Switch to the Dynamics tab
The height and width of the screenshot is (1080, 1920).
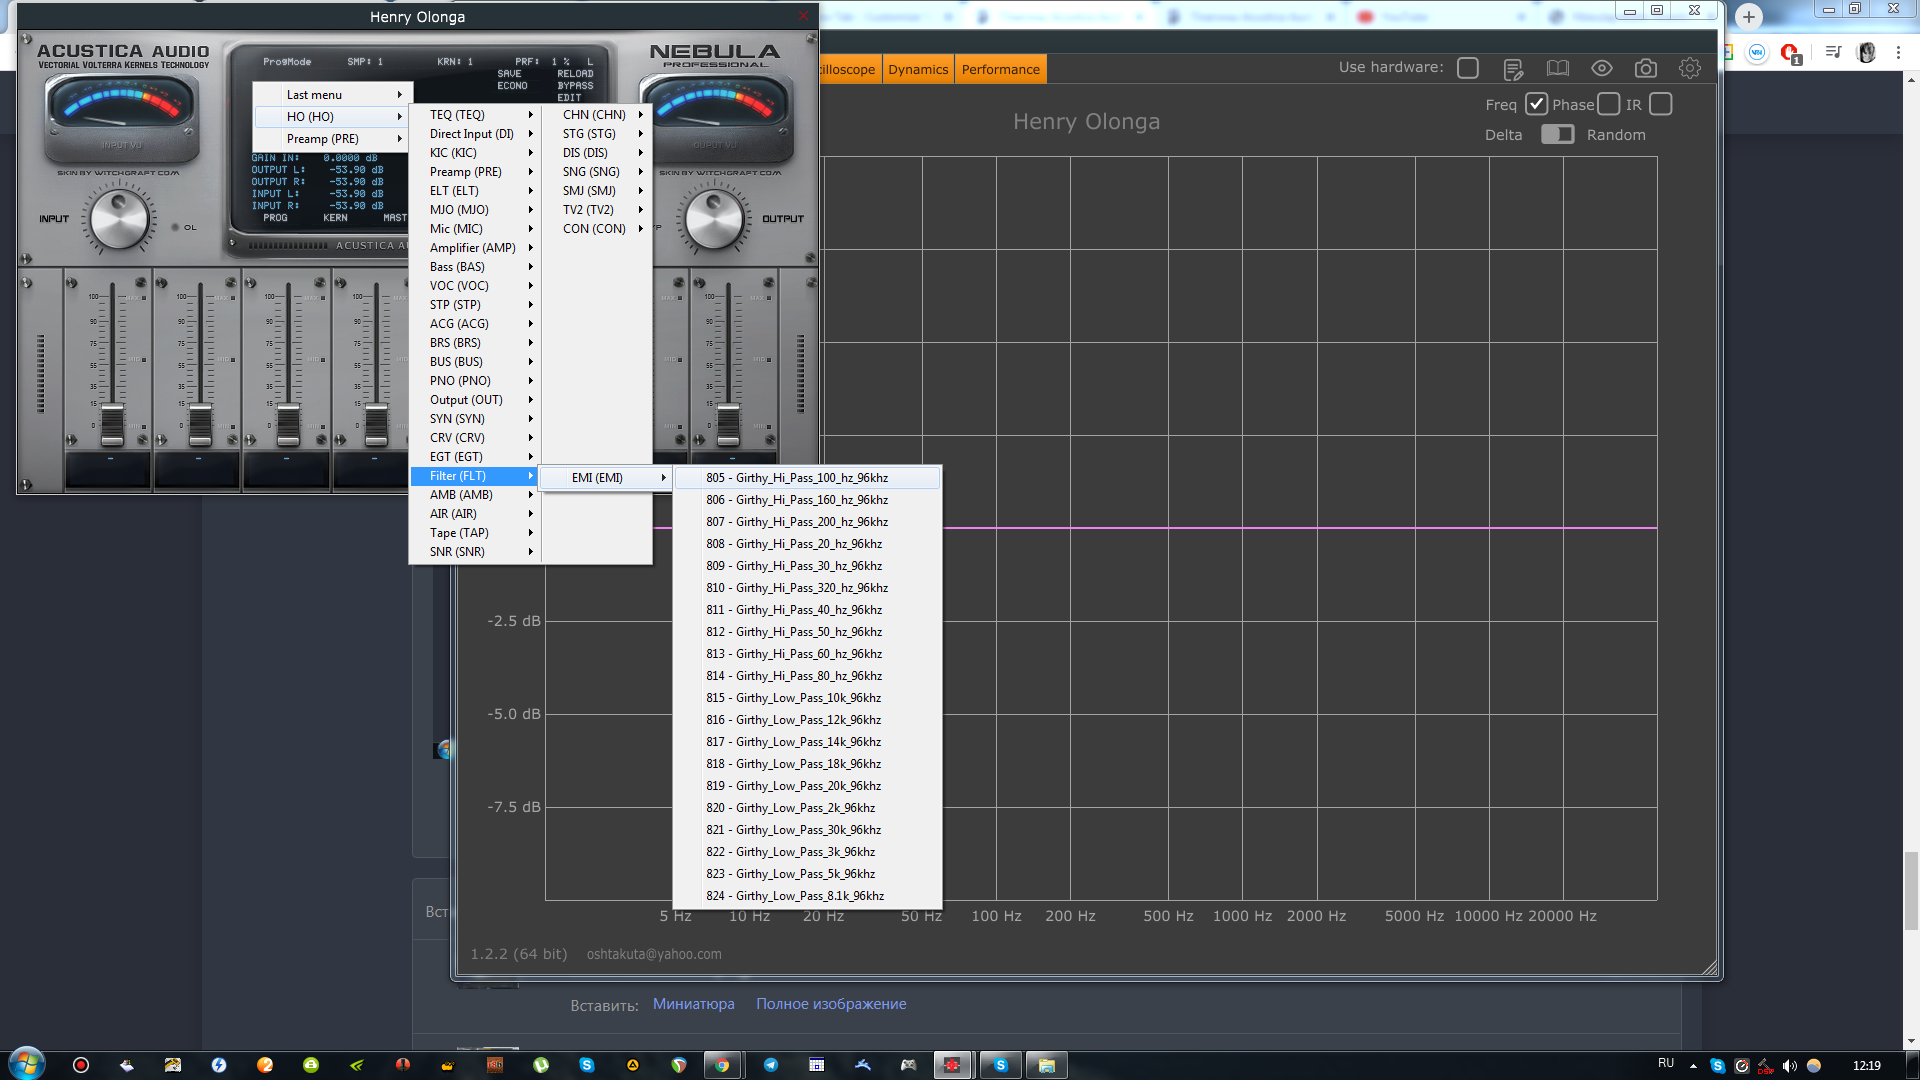click(x=917, y=69)
